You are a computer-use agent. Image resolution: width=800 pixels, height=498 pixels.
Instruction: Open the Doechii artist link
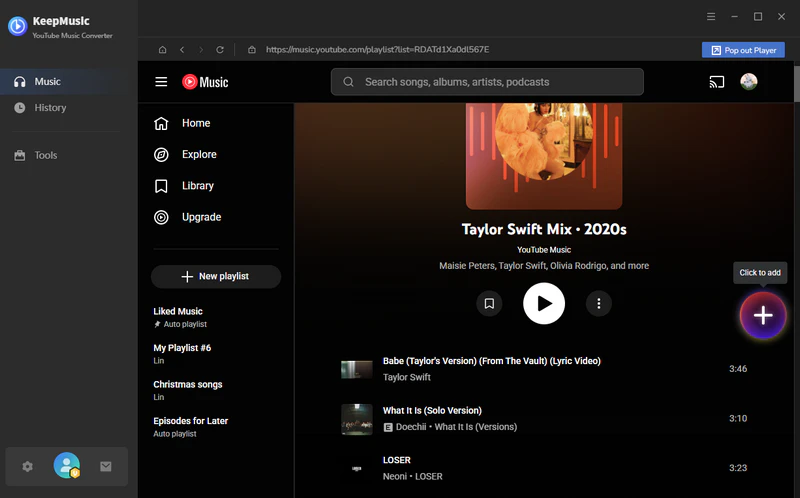[411, 427]
